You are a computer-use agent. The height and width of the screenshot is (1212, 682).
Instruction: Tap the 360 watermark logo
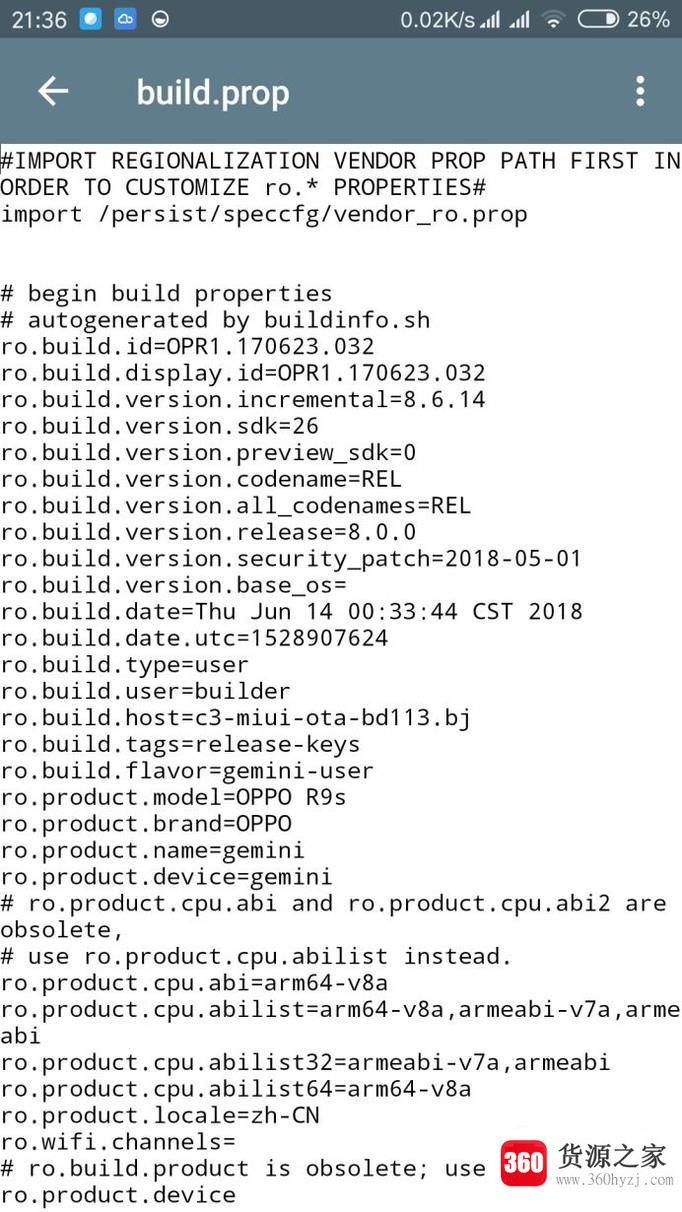pyautogui.click(x=524, y=1163)
